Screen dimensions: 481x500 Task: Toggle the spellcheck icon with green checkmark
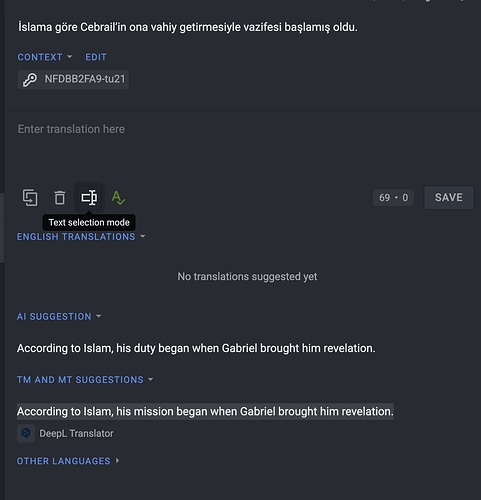click(x=118, y=198)
